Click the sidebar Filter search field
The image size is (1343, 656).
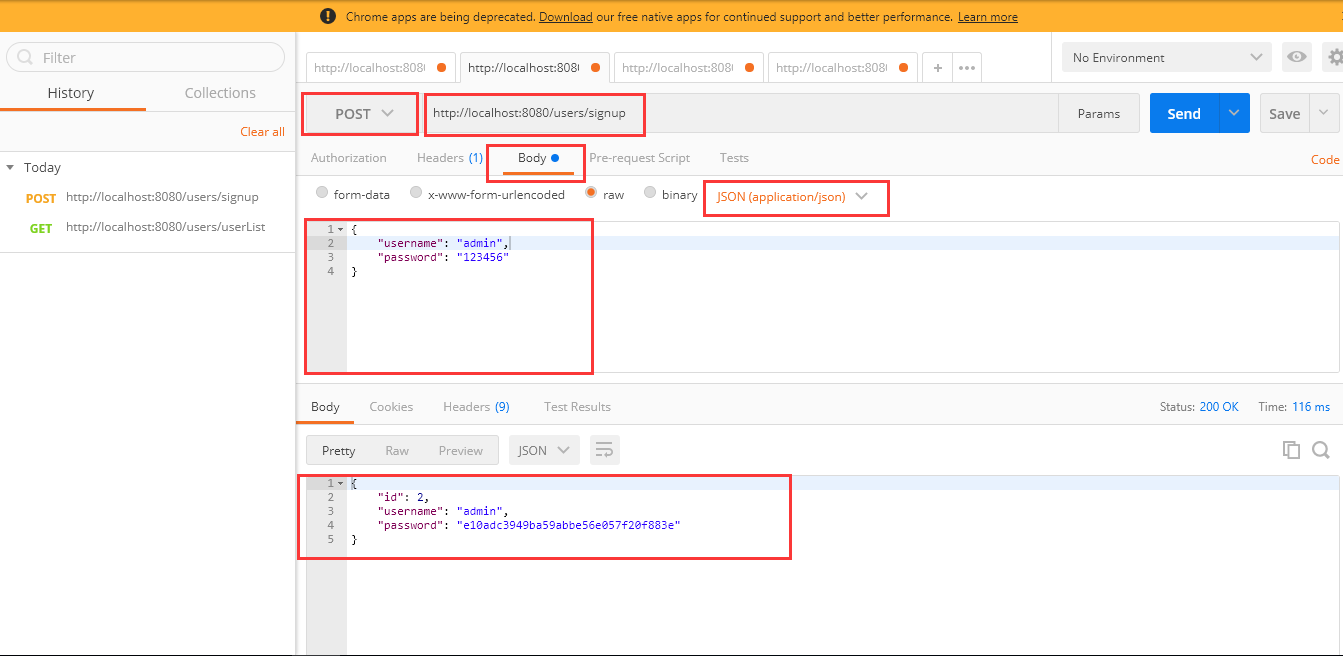(x=146, y=57)
